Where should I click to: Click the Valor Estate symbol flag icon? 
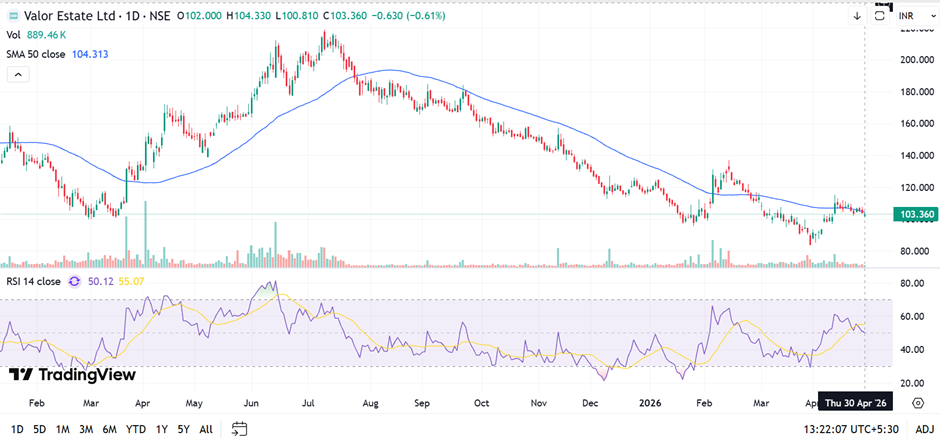tap(12, 16)
